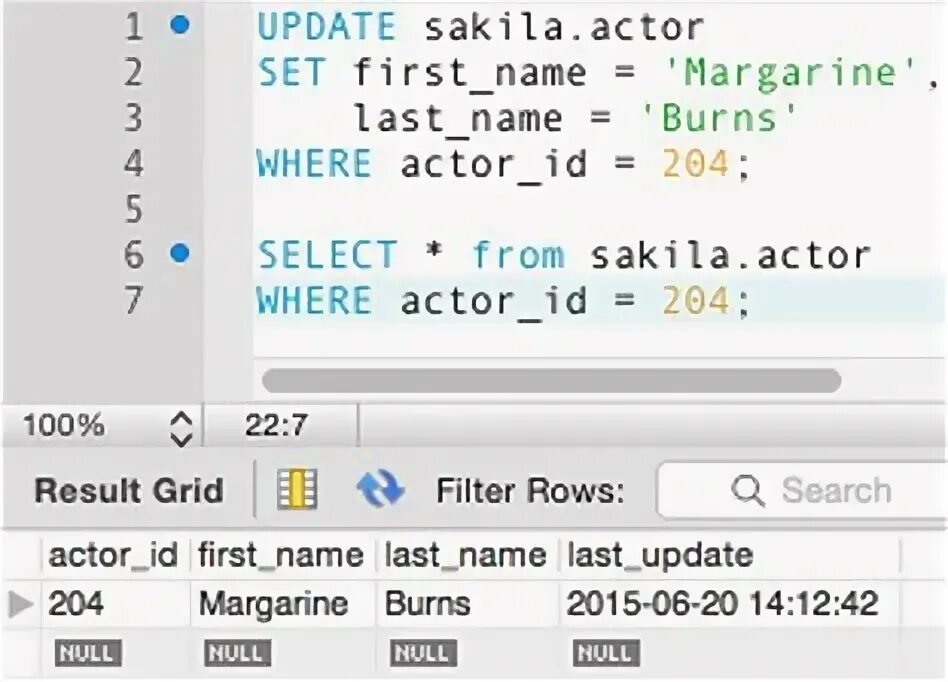Sort by the actor_id column header
948x682 pixels.
[113, 556]
